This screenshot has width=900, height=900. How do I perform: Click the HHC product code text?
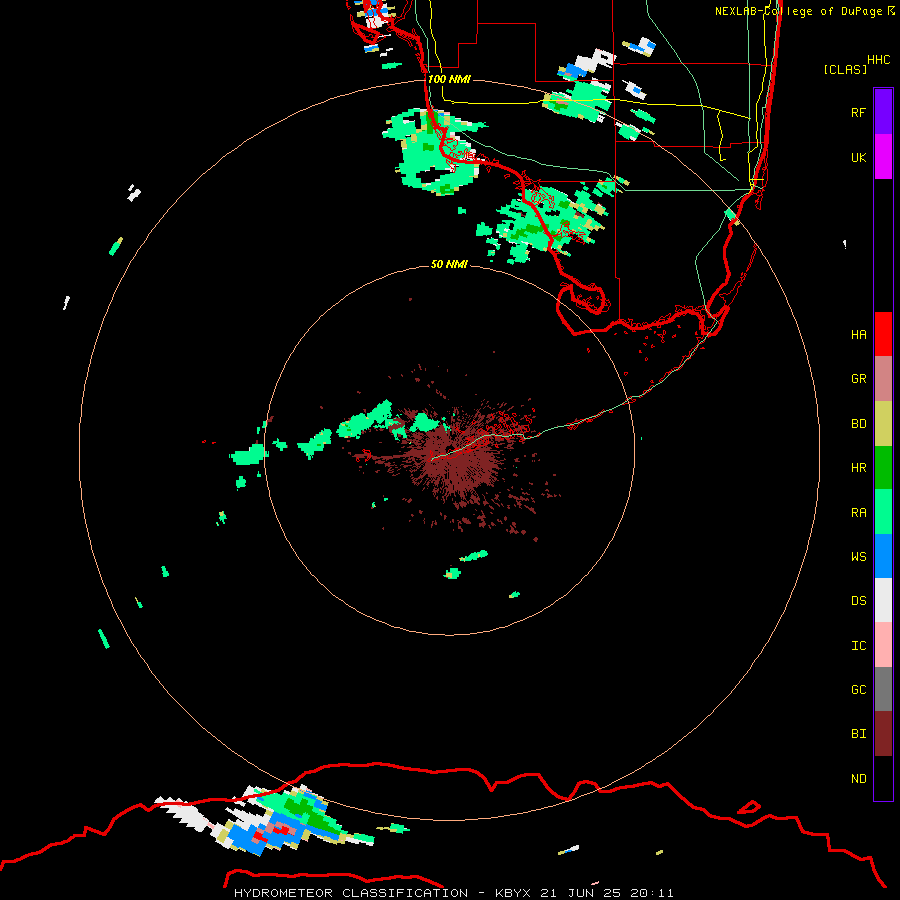point(879,60)
